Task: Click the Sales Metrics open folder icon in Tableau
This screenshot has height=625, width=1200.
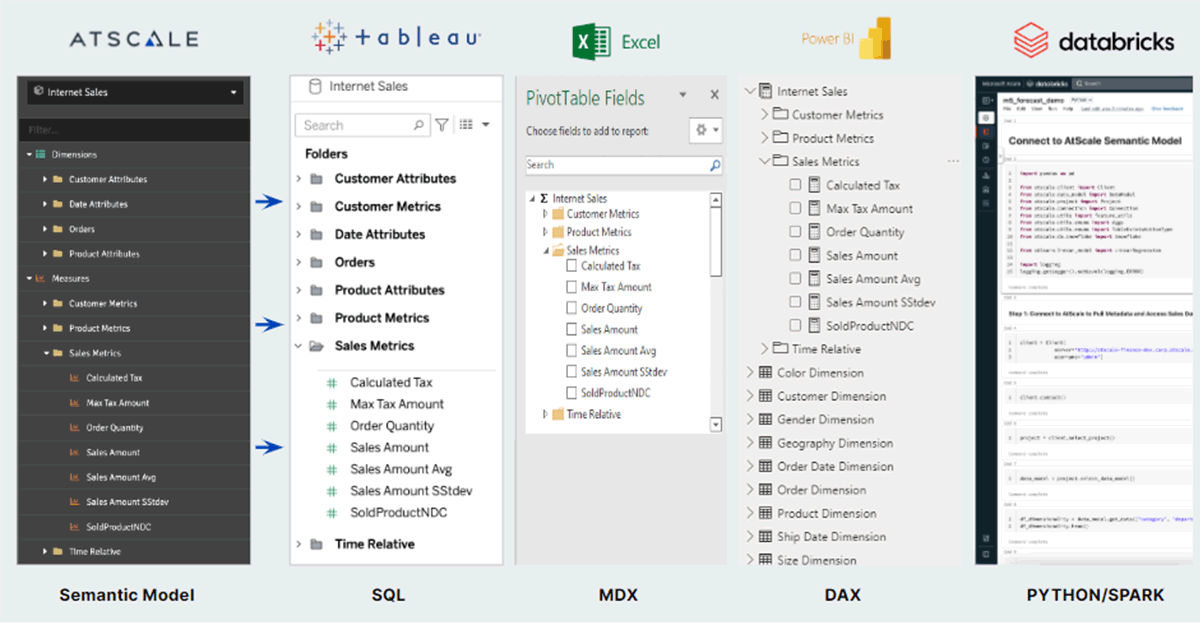Action: [316, 346]
